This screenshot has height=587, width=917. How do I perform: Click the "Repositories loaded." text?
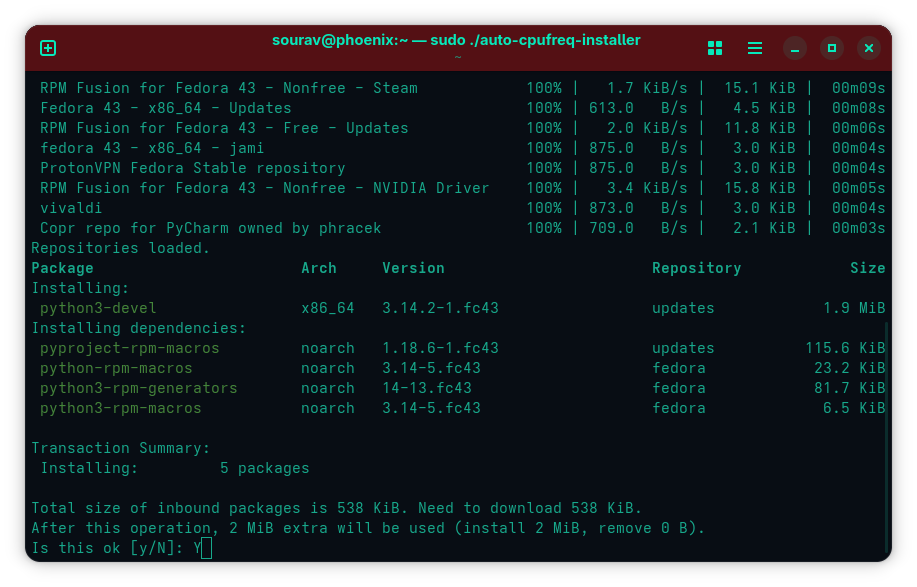pos(120,248)
